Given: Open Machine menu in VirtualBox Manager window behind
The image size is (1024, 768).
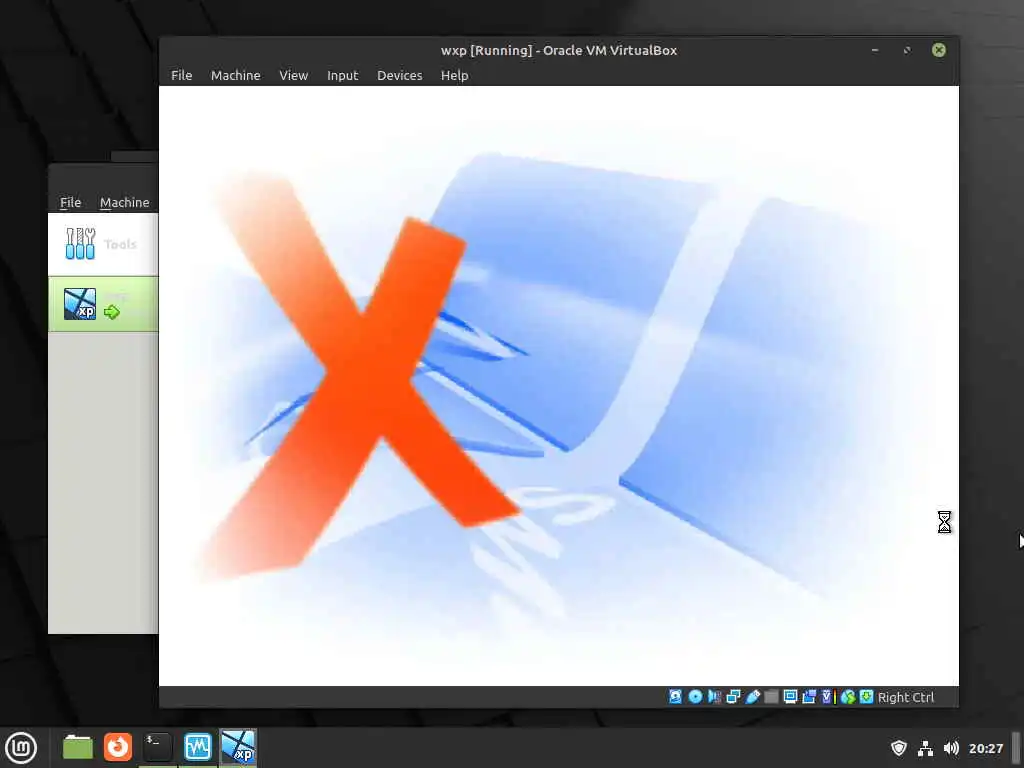Looking at the screenshot, I should (125, 202).
